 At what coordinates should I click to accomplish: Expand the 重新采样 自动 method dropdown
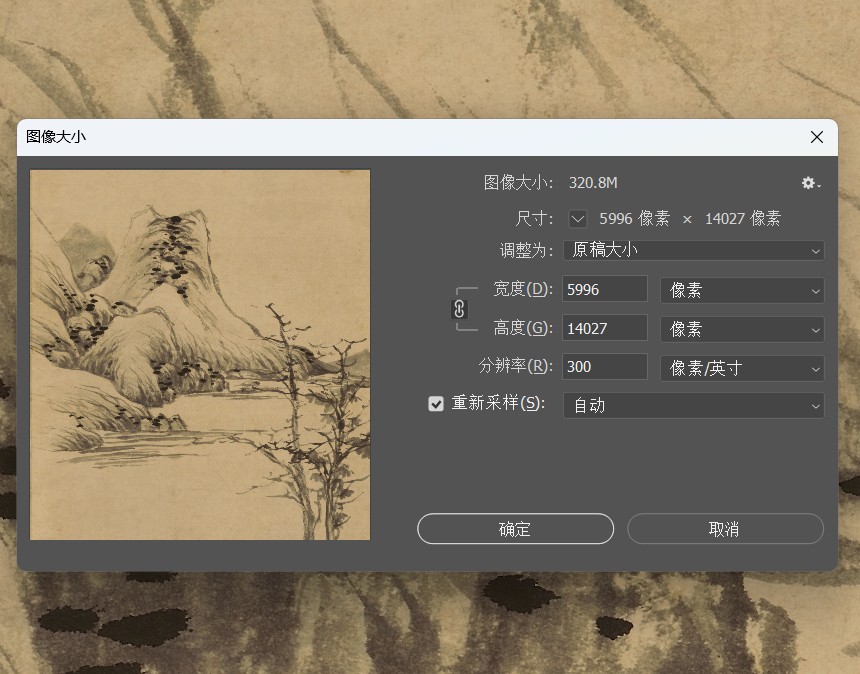pyautogui.click(x=694, y=406)
